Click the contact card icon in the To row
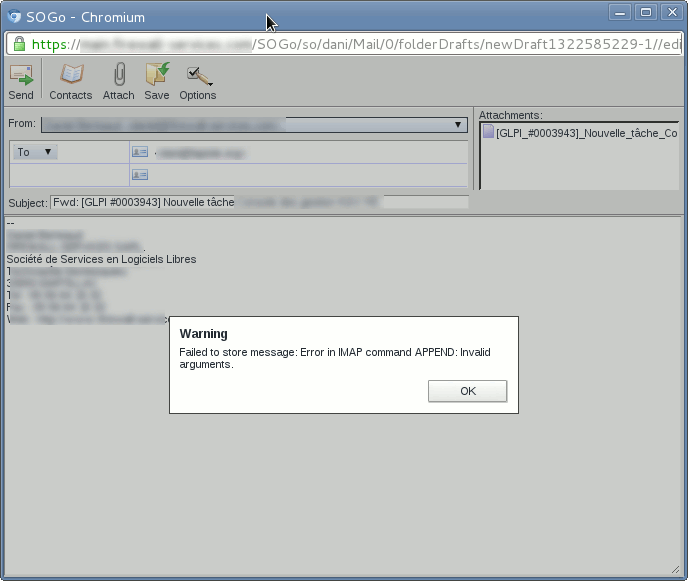688x581 pixels. [x=140, y=152]
